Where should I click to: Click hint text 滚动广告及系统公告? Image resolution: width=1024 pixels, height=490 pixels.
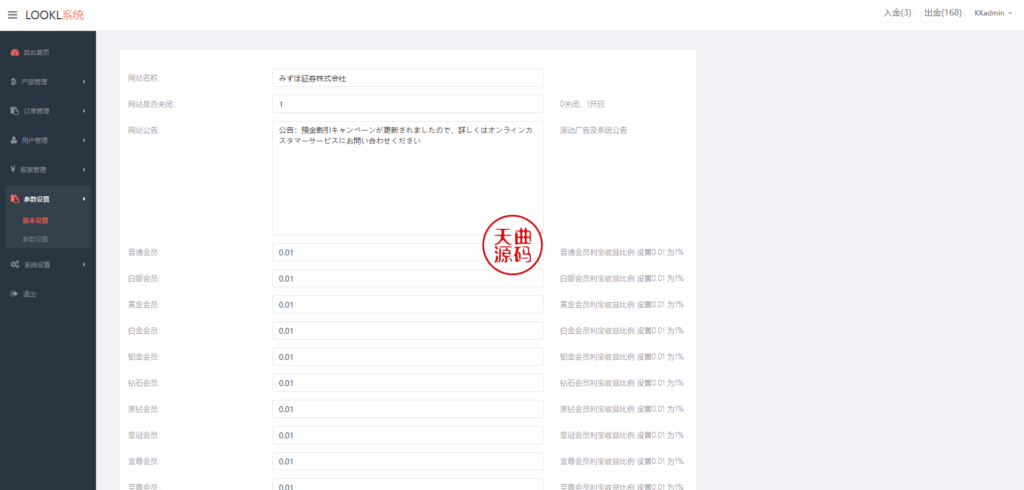point(594,130)
